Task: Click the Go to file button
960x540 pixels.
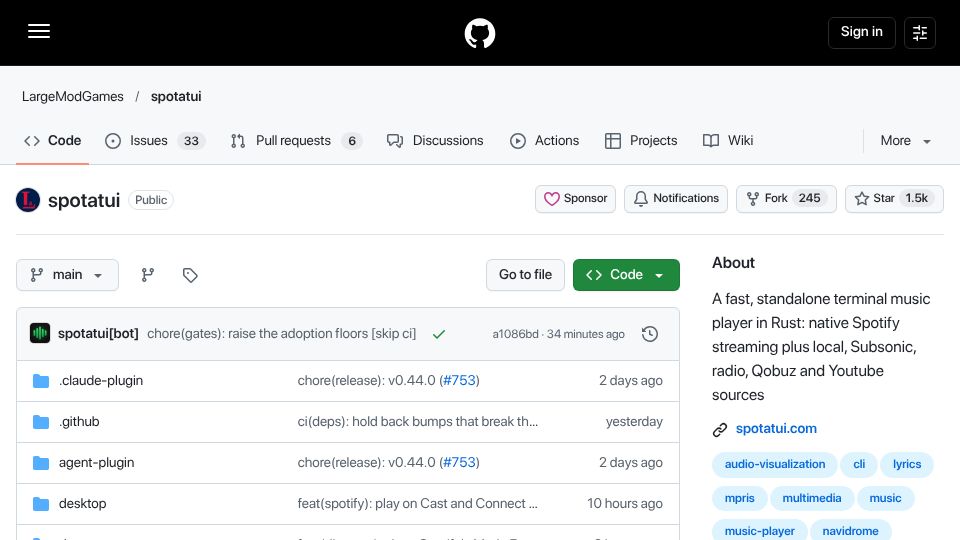Action: click(x=525, y=275)
